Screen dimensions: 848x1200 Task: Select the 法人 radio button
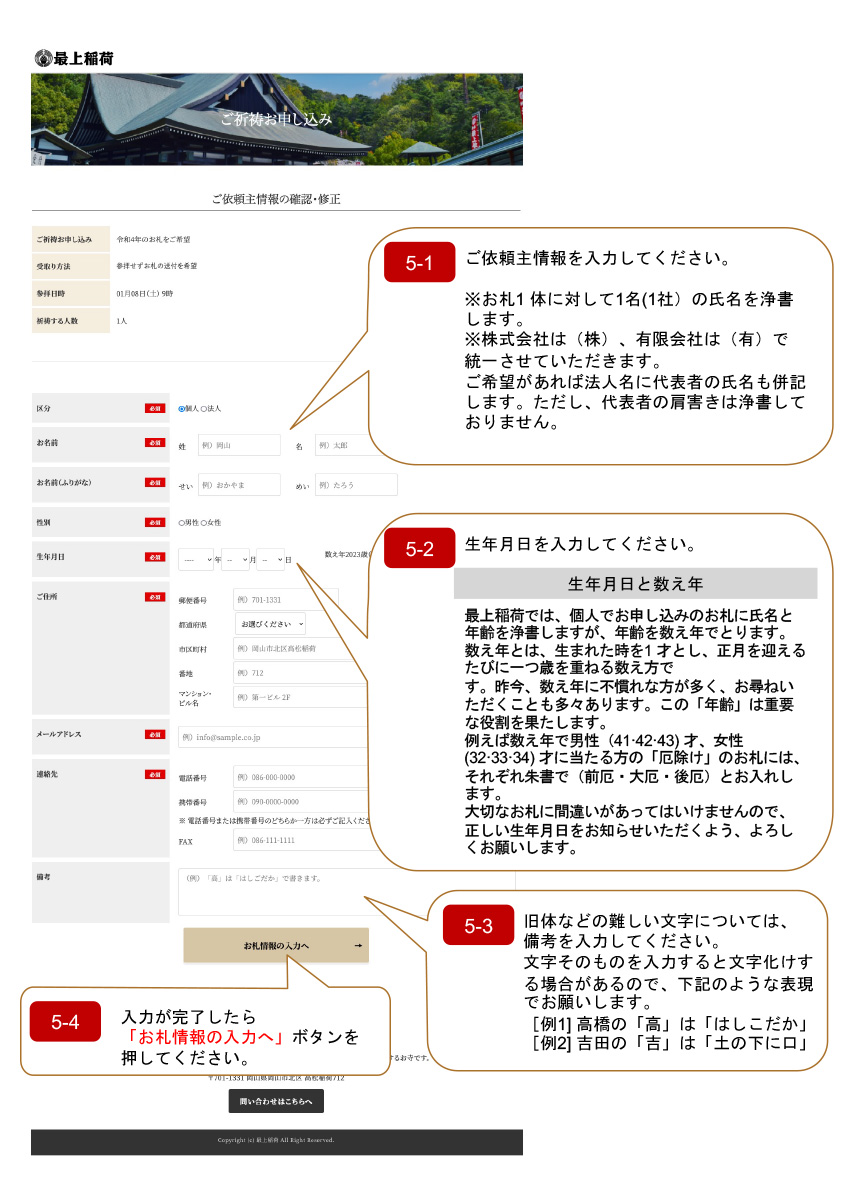[x=204, y=409]
